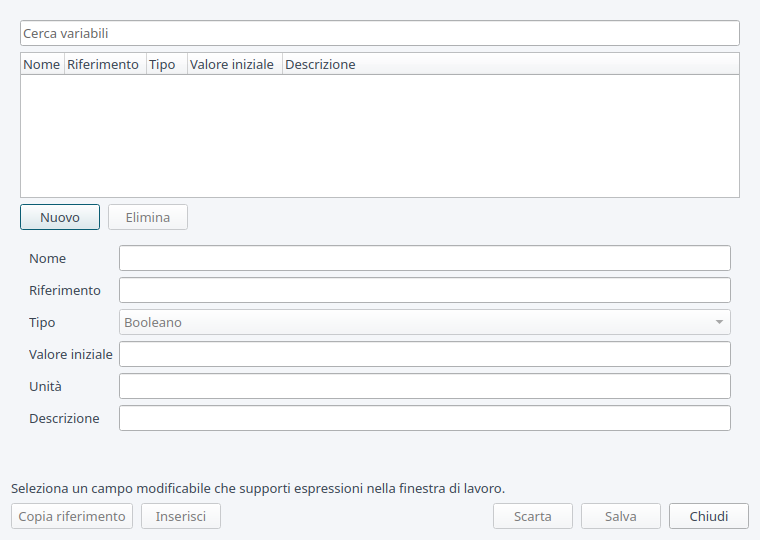Focus the Nome input field
Viewport: 760px width, 540px height.
425,258
